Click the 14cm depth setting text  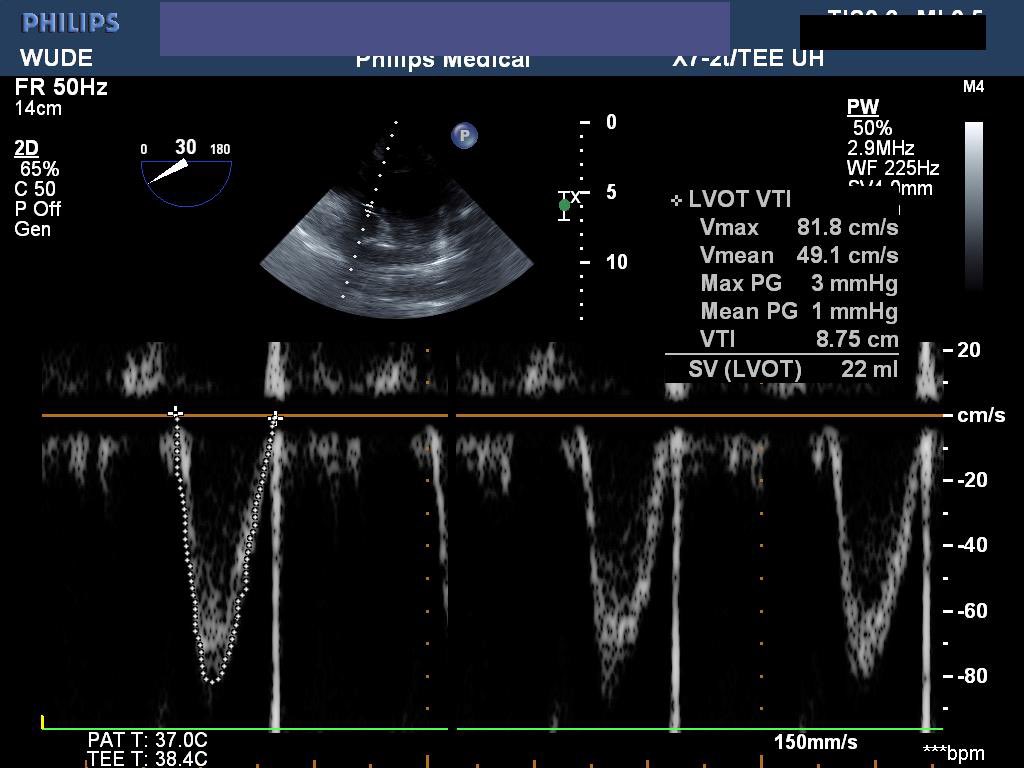38,108
